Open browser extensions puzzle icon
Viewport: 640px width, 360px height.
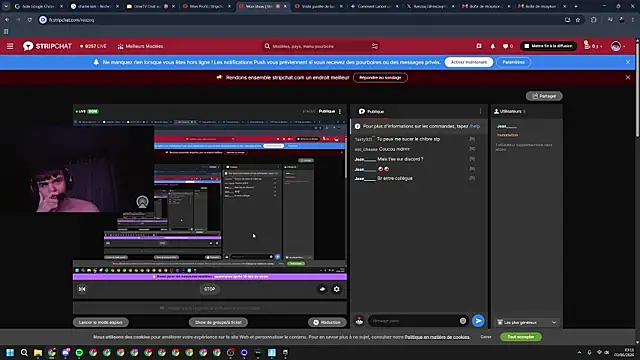pos(593,20)
